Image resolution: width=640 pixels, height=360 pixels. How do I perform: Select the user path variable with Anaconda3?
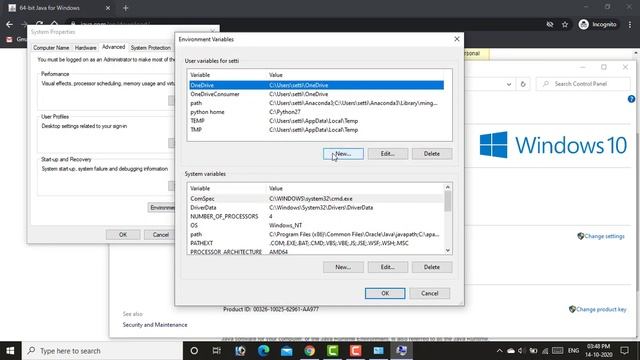(x=316, y=103)
